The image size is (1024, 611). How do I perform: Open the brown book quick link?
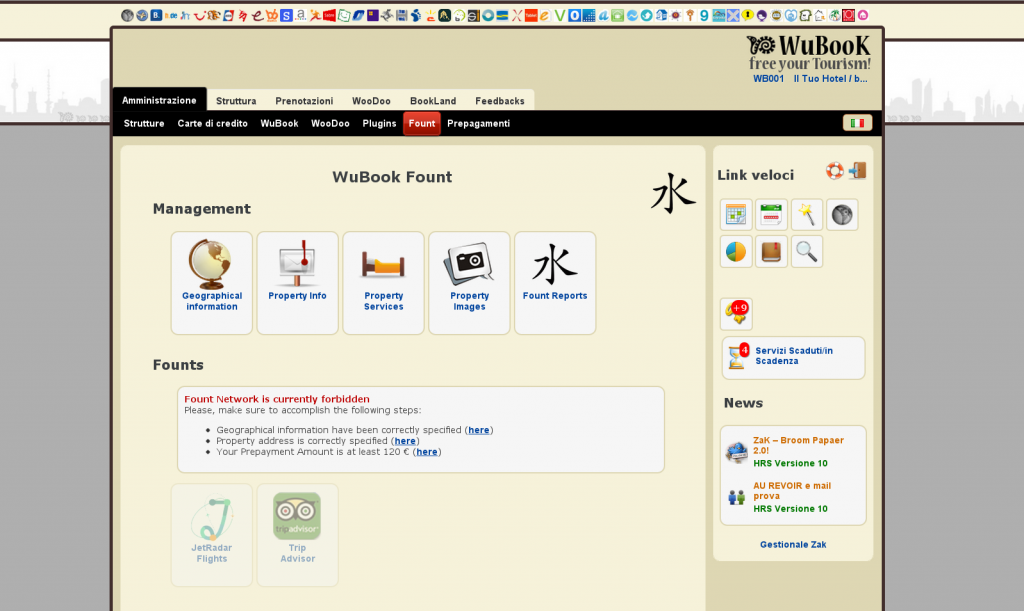coord(771,251)
